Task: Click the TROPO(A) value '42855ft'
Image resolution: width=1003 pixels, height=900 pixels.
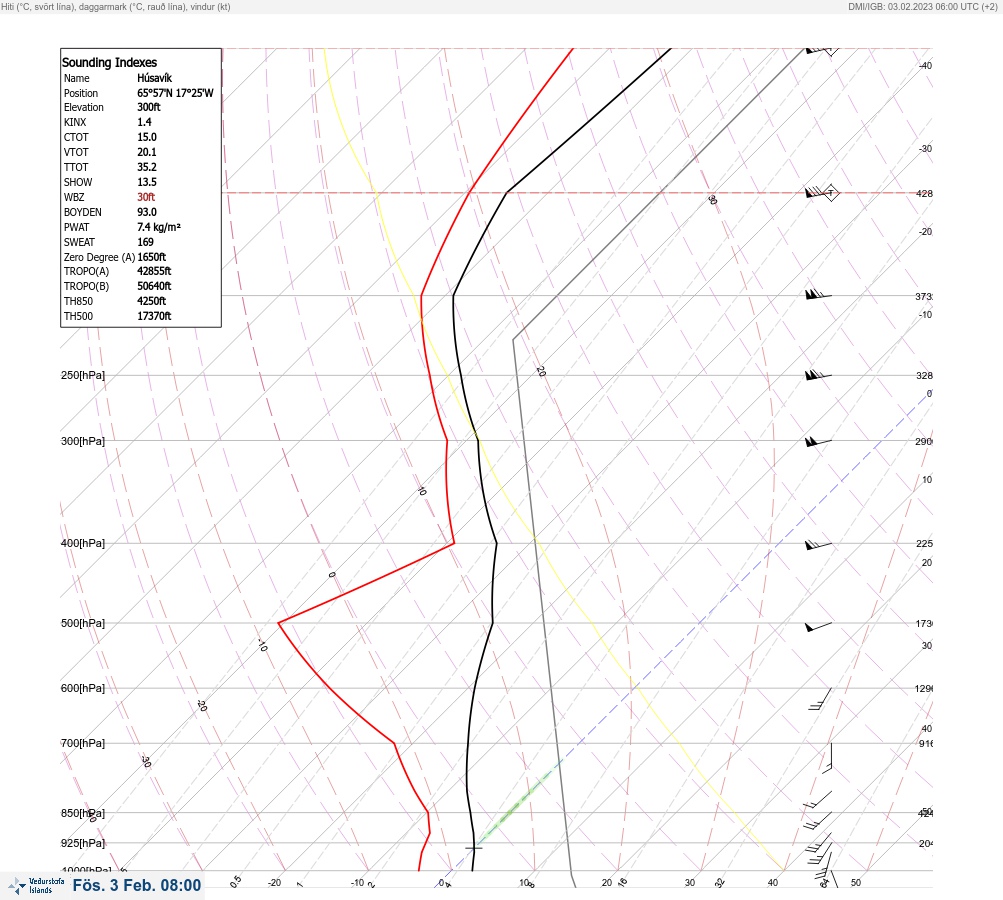Action: click(x=154, y=271)
